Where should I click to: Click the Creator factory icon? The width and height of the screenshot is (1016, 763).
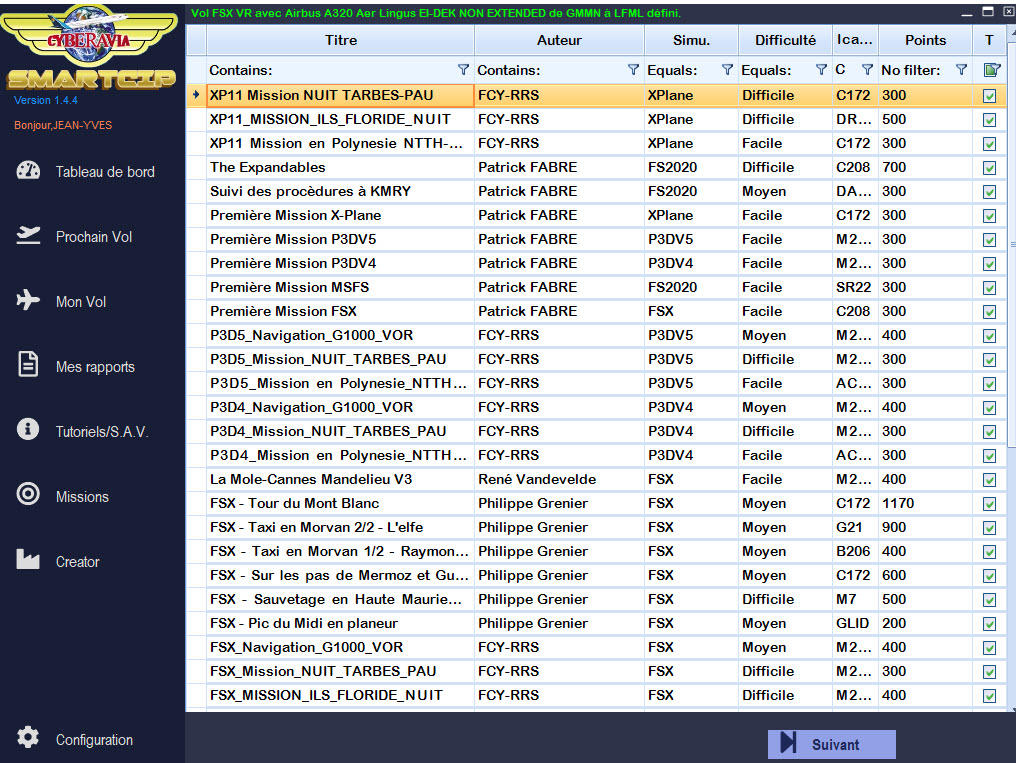(28, 560)
